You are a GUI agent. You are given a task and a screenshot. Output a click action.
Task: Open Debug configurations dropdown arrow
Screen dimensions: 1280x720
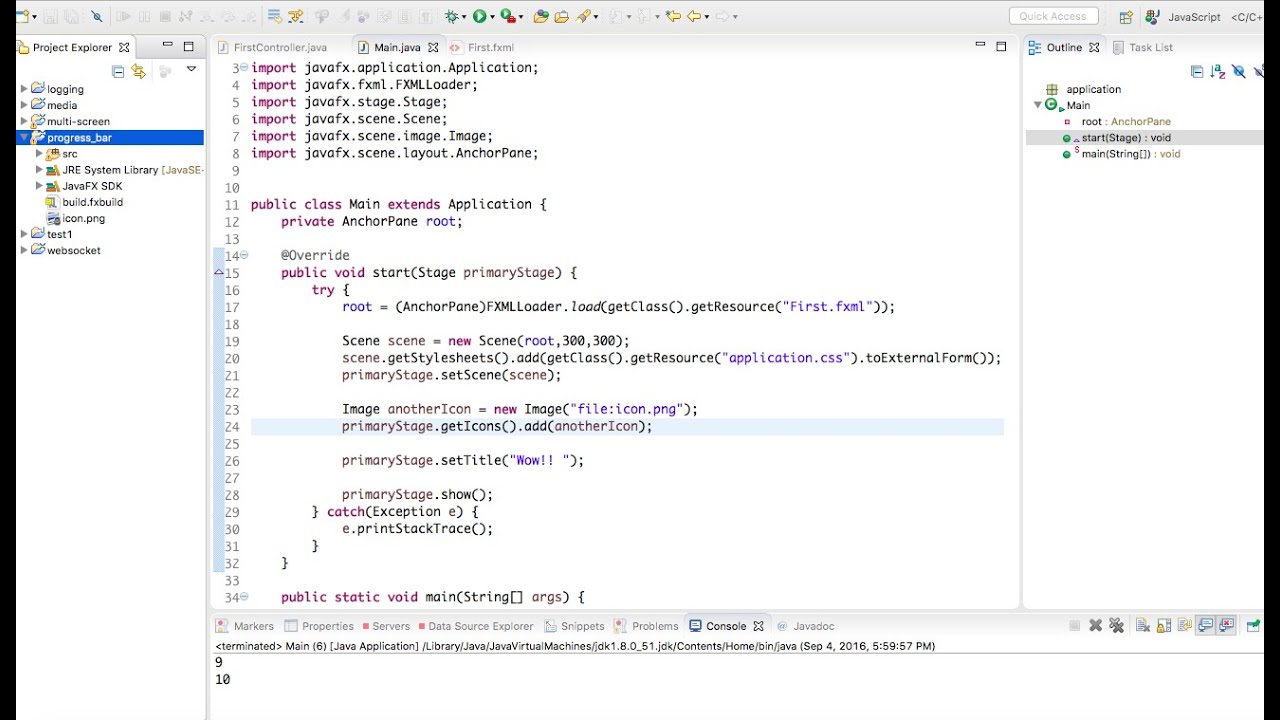[464, 17]
